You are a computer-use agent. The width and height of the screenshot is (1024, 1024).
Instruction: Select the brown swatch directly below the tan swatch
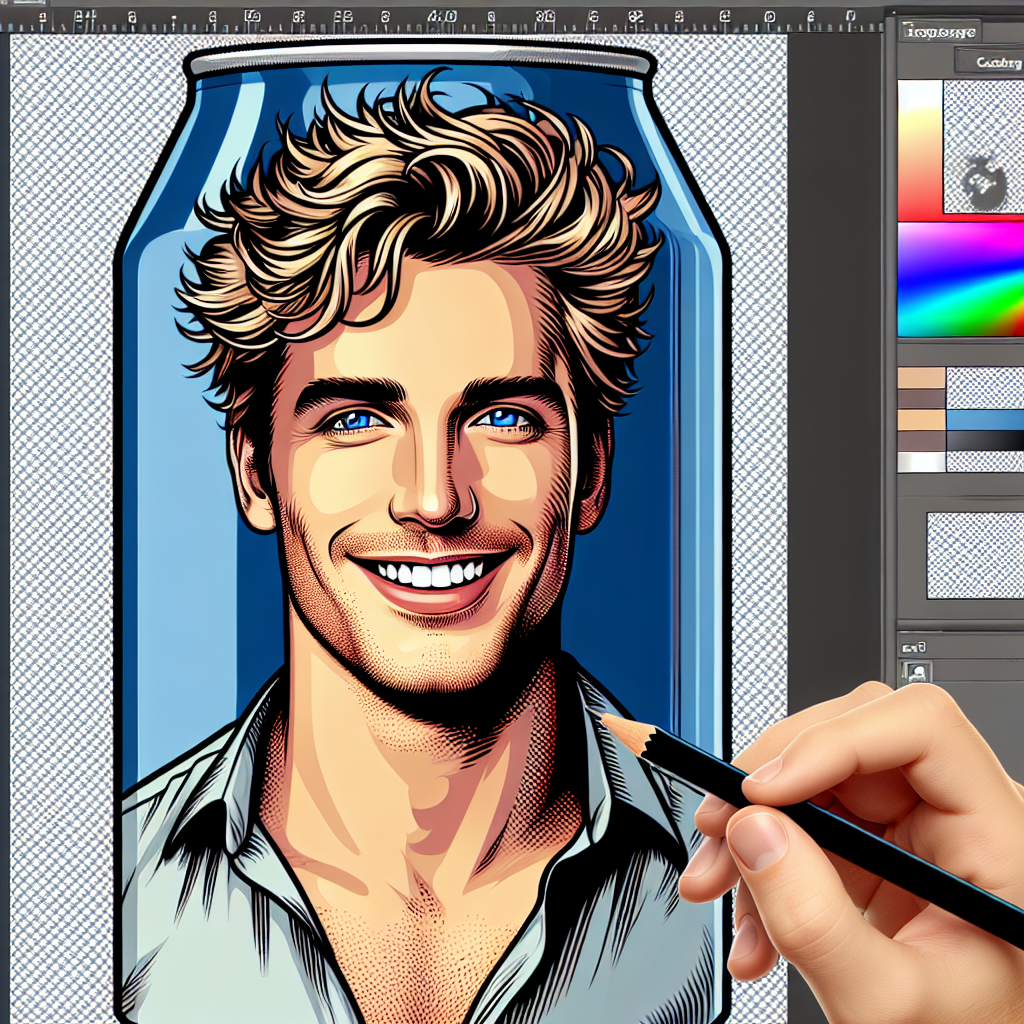tap(921, 399)
